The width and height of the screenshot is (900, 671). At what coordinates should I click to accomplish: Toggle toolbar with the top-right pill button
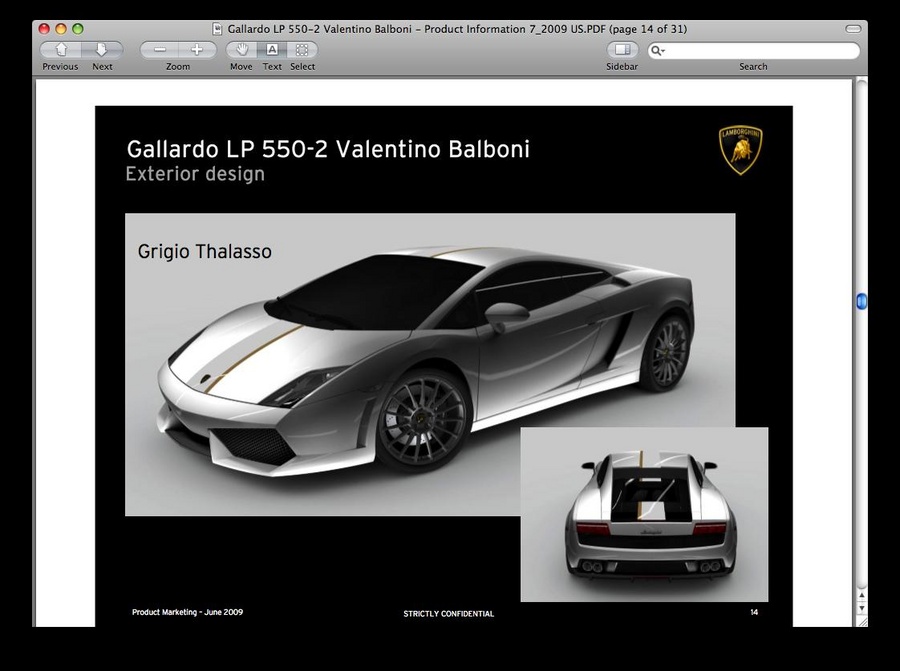point(852,29)
